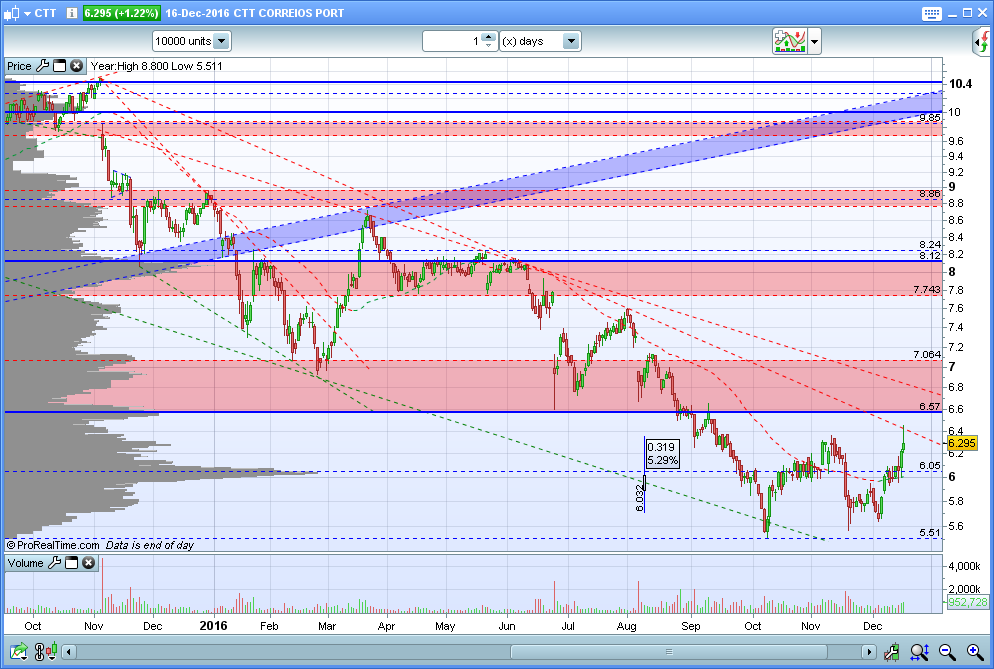Click the 5.51 level label
The image size is (994, 669).
pos(930,533)
